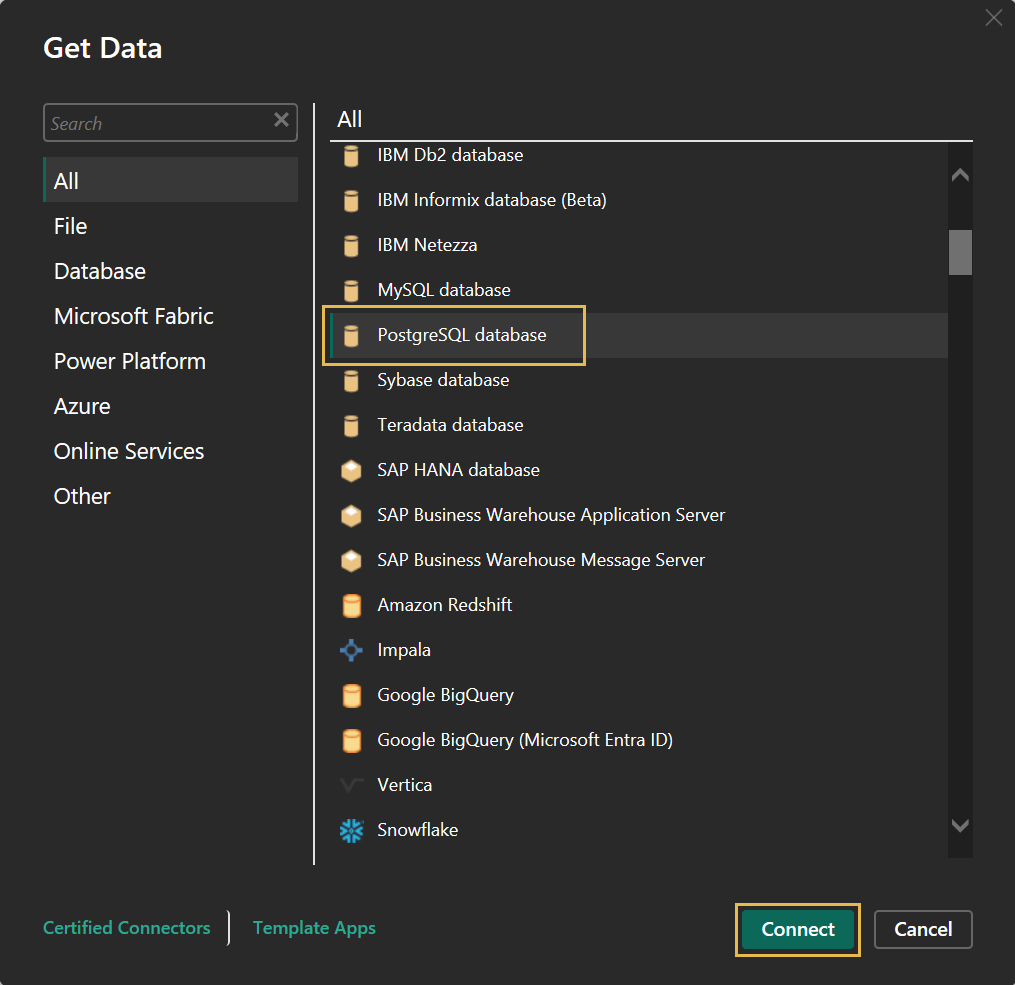Viewport: 1015px width, 985px height.
Task: Select 'SAP HANA database' entry
Action: [x=638, y=470]
